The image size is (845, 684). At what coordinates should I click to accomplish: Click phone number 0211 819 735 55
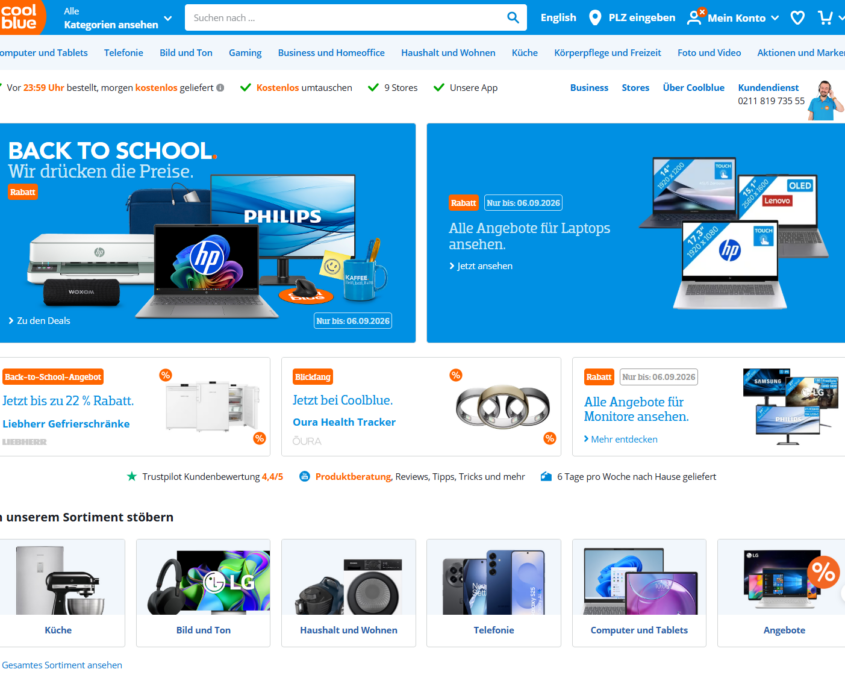pyautogui.click(x=771, y=101)
